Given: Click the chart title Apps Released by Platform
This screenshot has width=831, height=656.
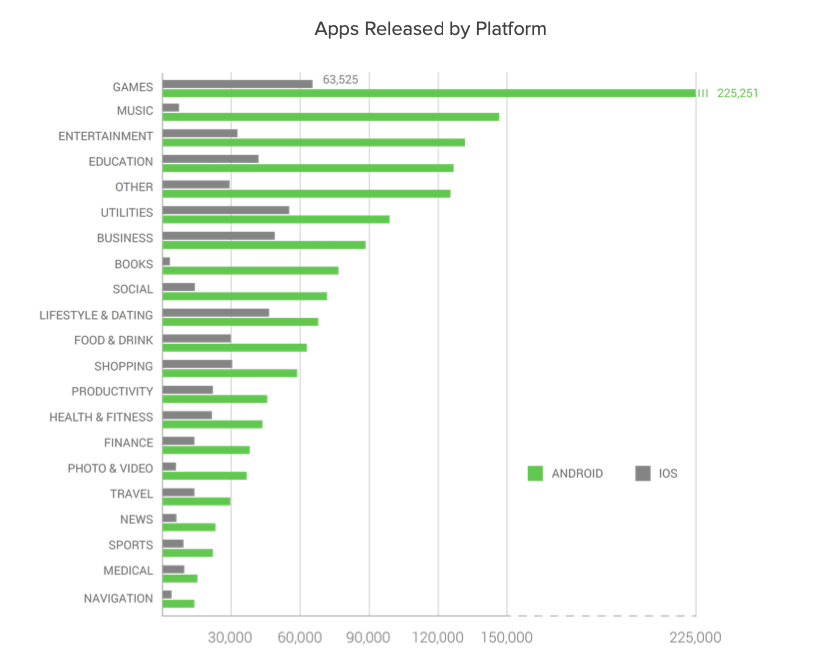Looking at the screenshot, I should (x=430, y=28).
